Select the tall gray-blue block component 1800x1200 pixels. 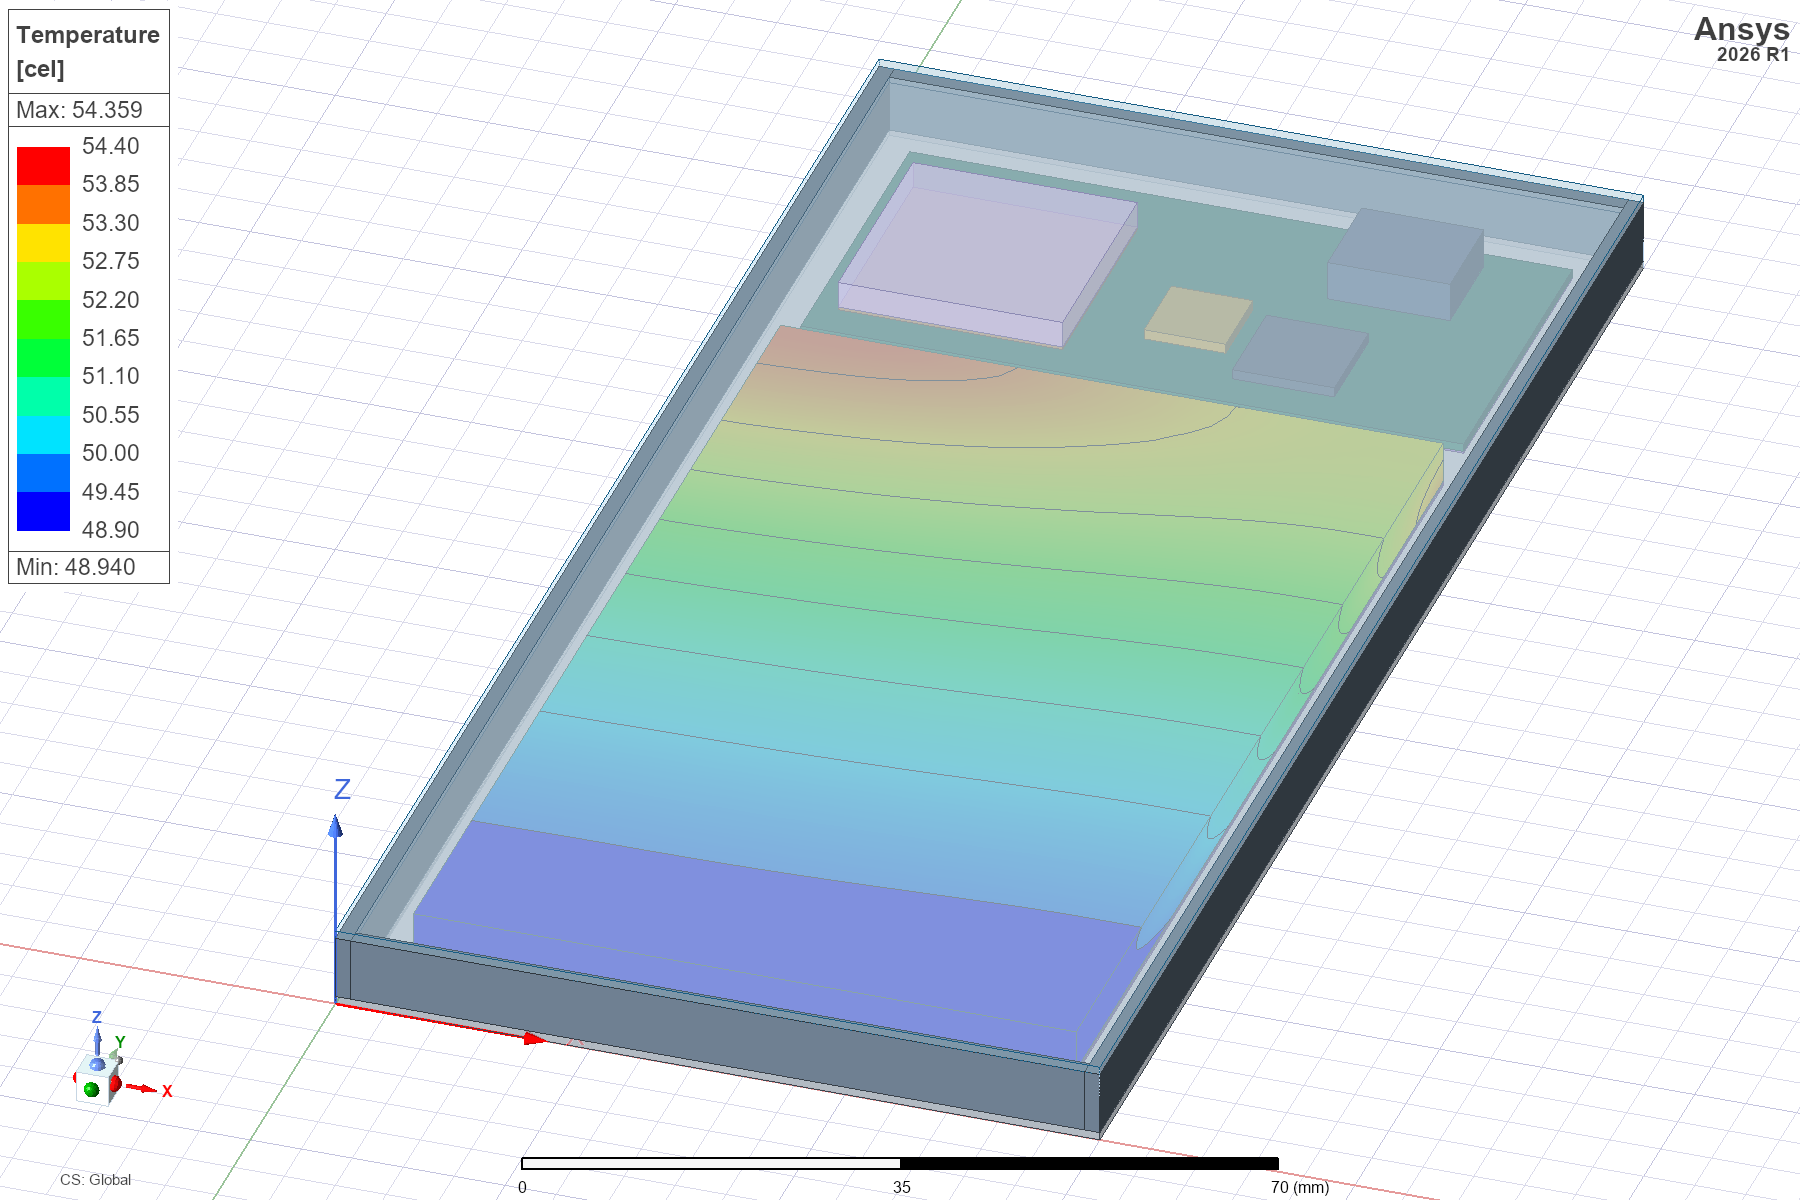click(x=1405, y=264)
